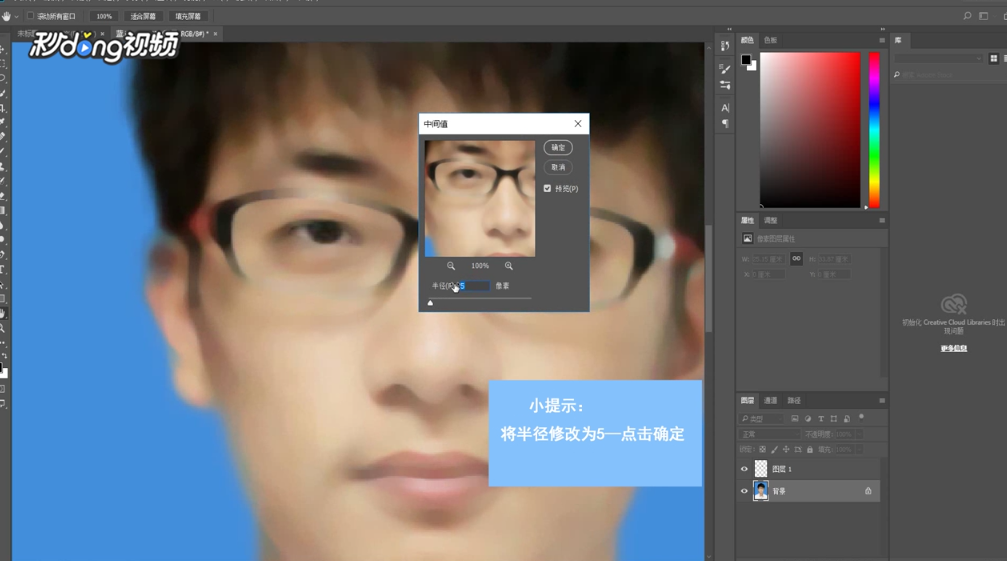Open the Character panel A icon

coord(725,108)
